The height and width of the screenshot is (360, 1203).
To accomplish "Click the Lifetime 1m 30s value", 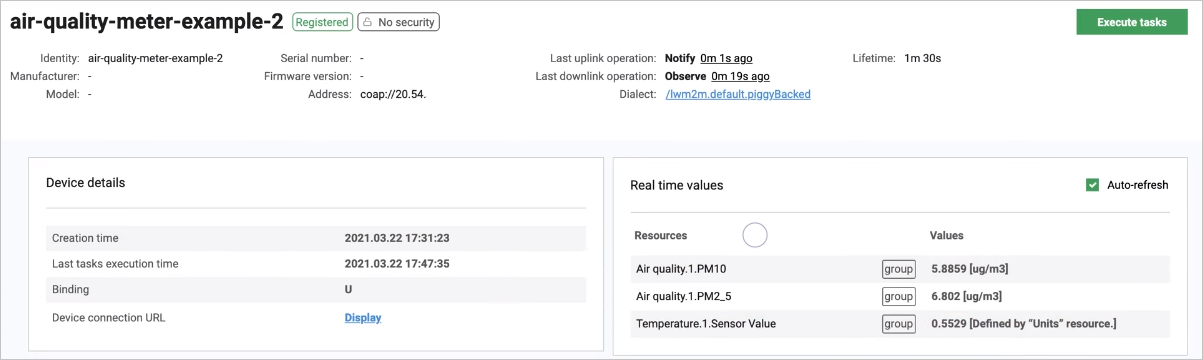I will tap(922, 58).
